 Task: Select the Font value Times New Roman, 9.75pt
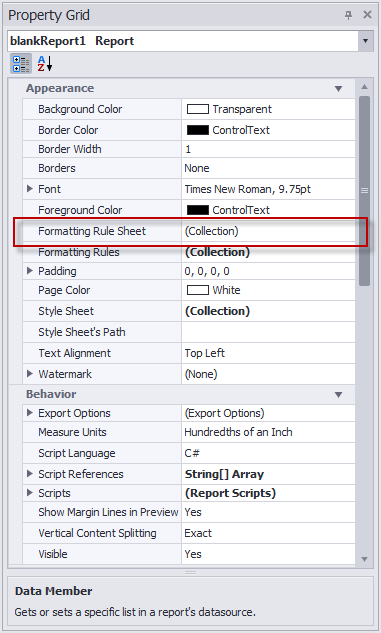click(x=268, y=189)
